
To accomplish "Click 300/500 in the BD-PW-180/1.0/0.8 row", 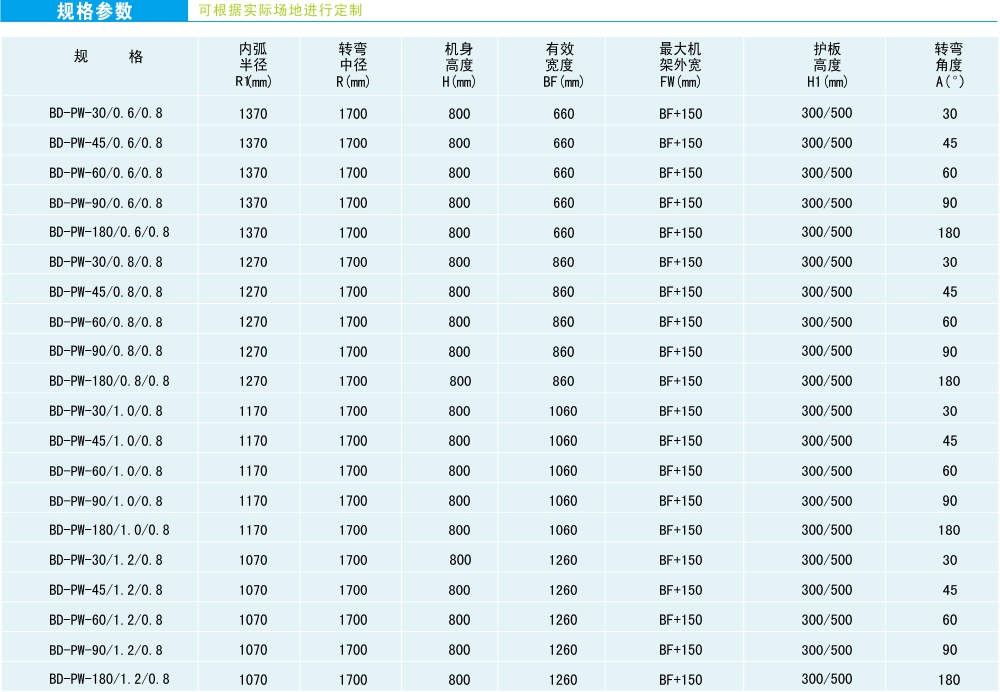I will pyautogui.click(x=827, y=530).
